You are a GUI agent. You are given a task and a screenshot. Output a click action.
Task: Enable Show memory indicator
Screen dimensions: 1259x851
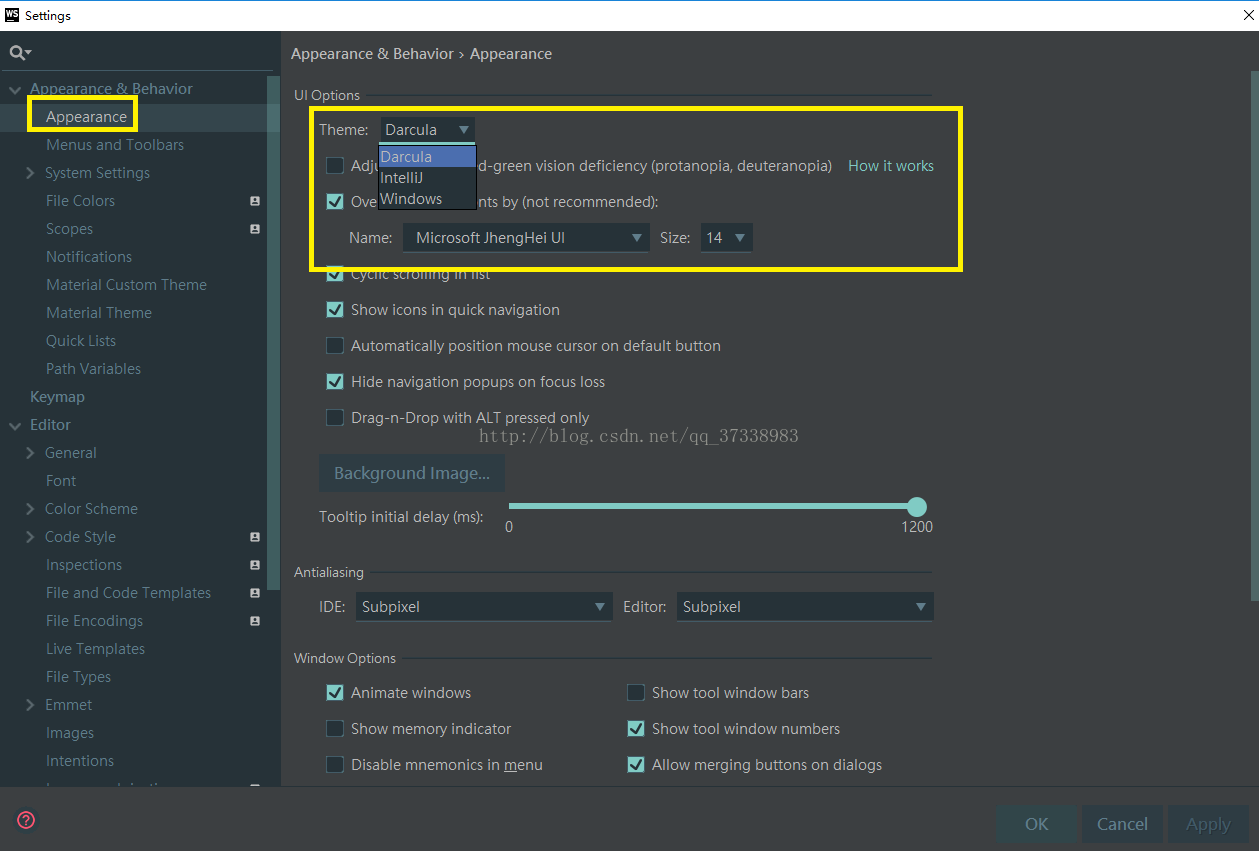pos(335,729)
